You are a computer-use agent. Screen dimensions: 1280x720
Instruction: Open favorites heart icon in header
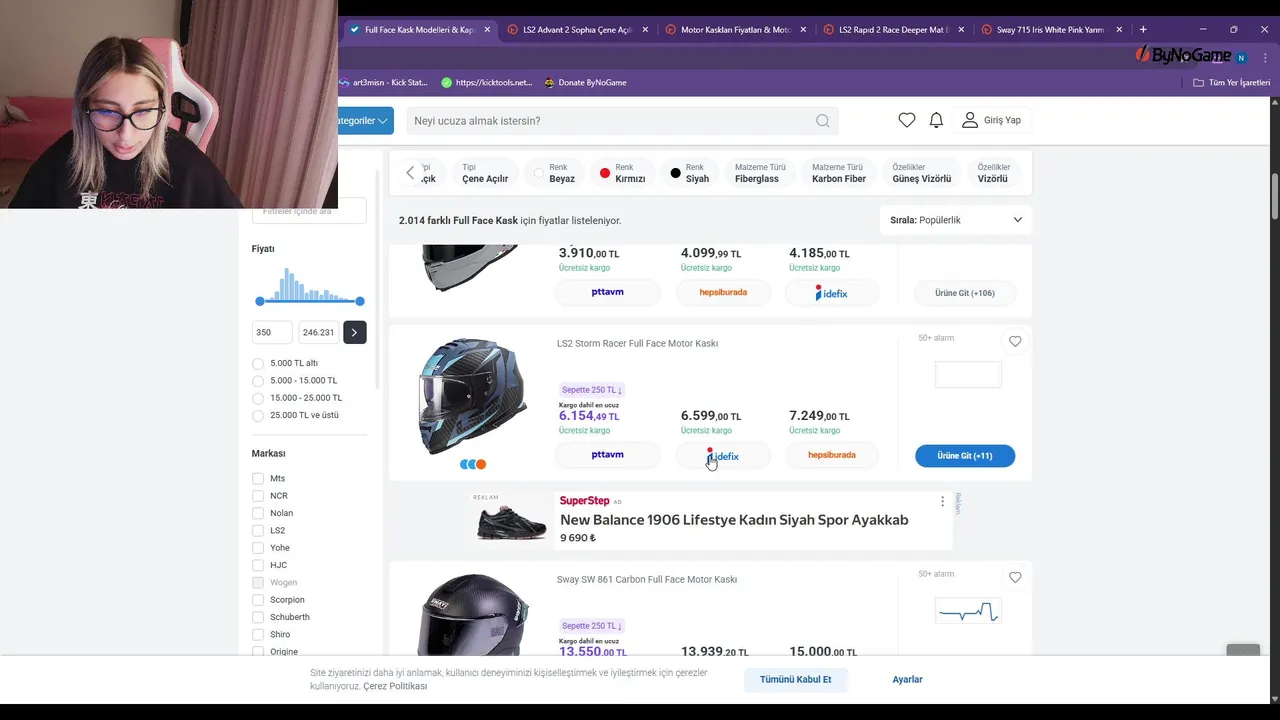coord(907,120)
